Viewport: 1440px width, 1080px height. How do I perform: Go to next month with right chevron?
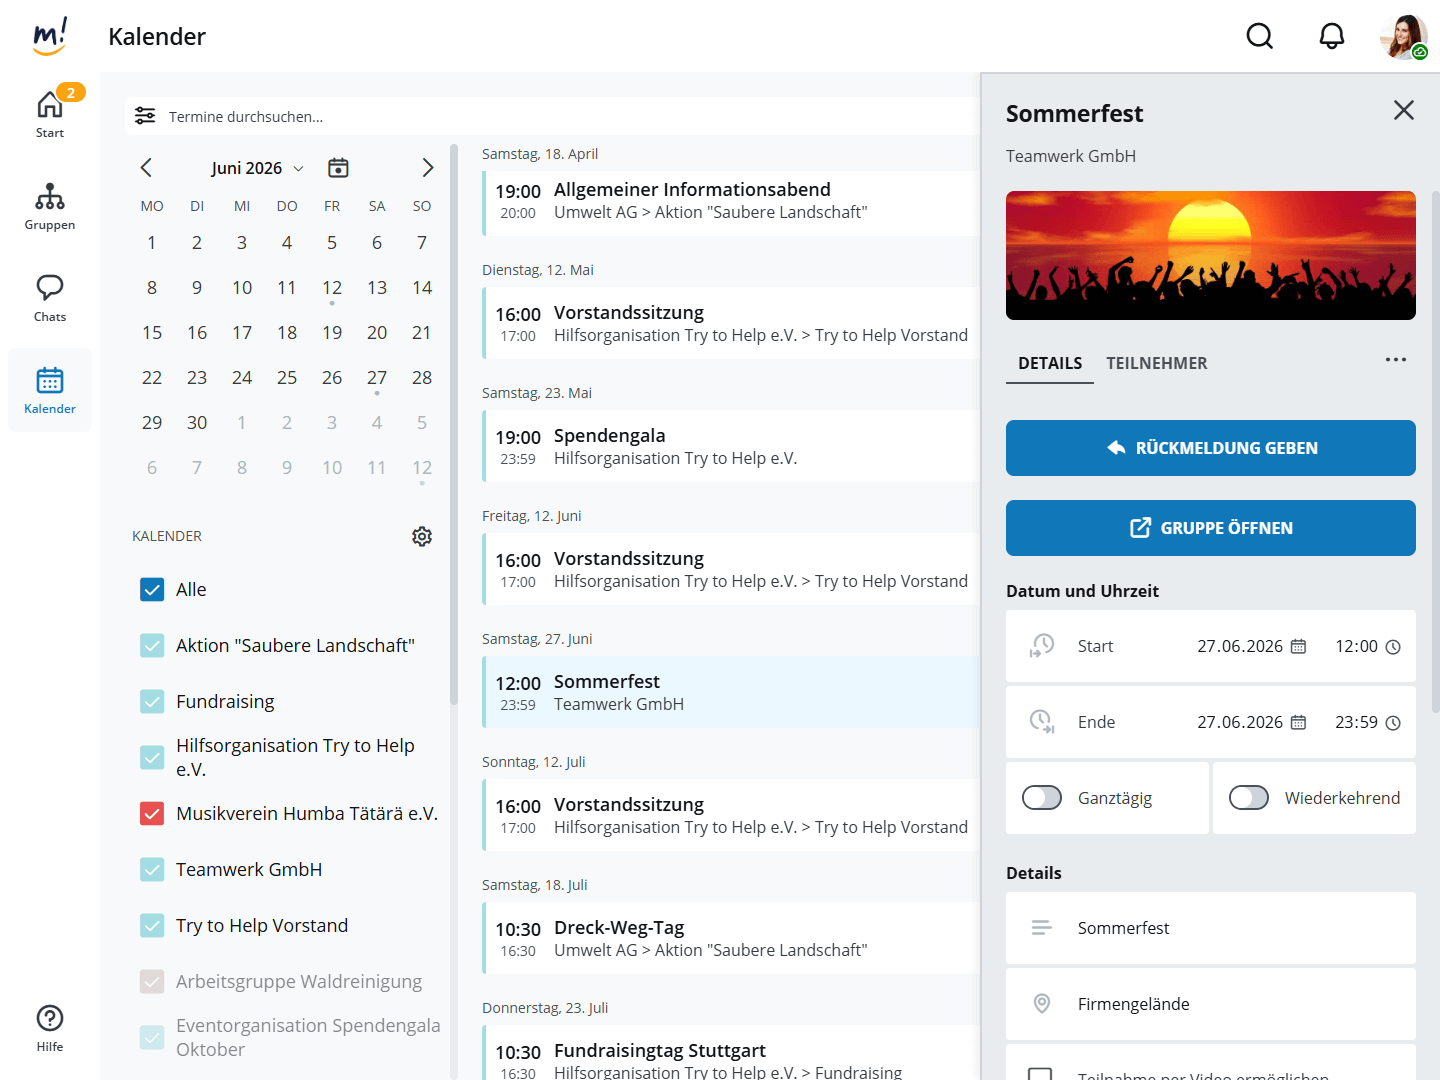427,168
